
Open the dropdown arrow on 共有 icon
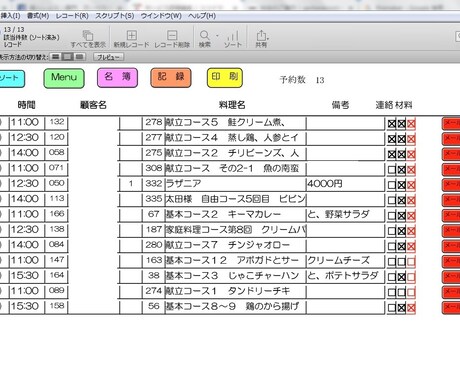click(x=268, y=38)
